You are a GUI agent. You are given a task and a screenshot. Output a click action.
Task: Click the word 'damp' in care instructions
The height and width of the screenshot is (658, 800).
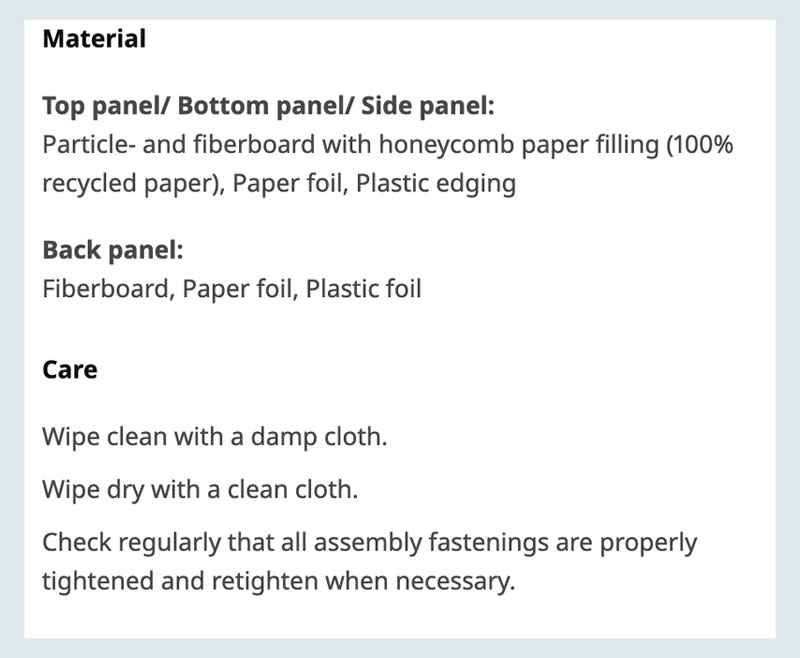coord(284,438)
